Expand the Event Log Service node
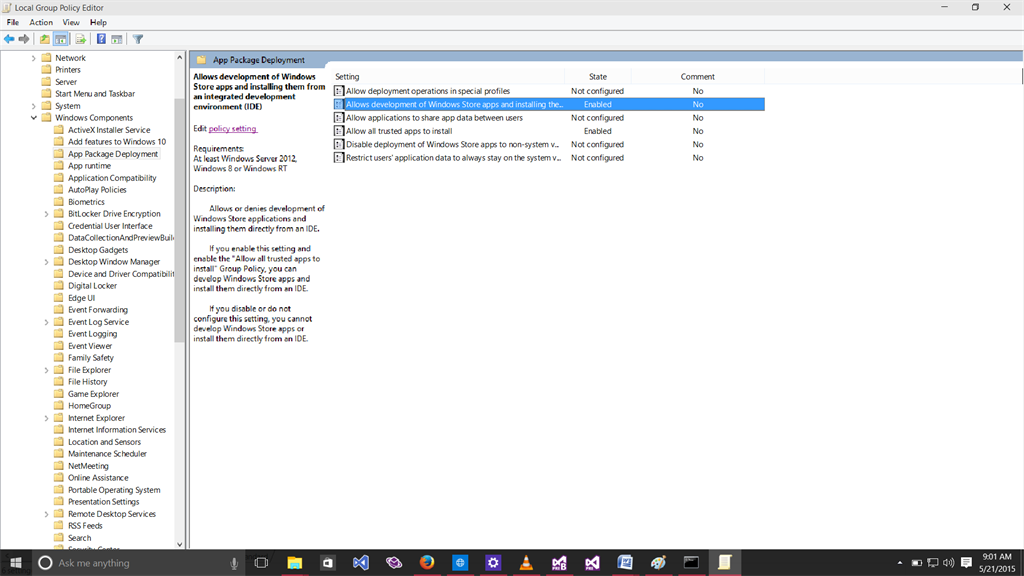The width and height of the screenshot is (1024, 576). coord(46,322)
